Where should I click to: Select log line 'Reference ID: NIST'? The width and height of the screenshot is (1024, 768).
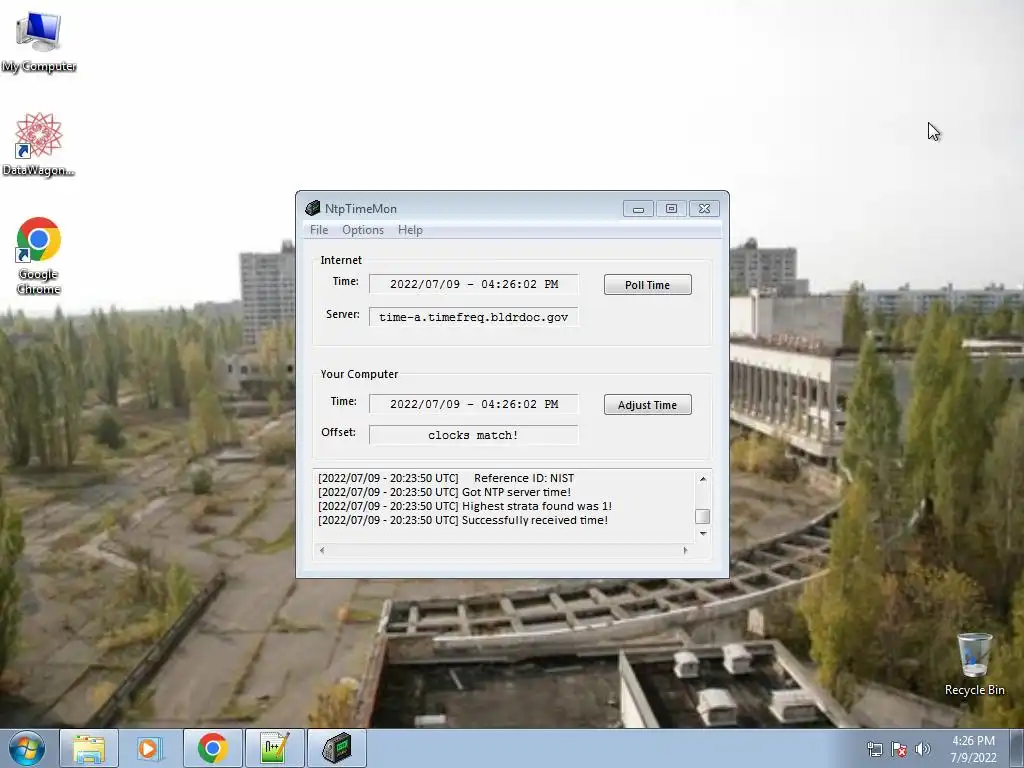[446, 478]
